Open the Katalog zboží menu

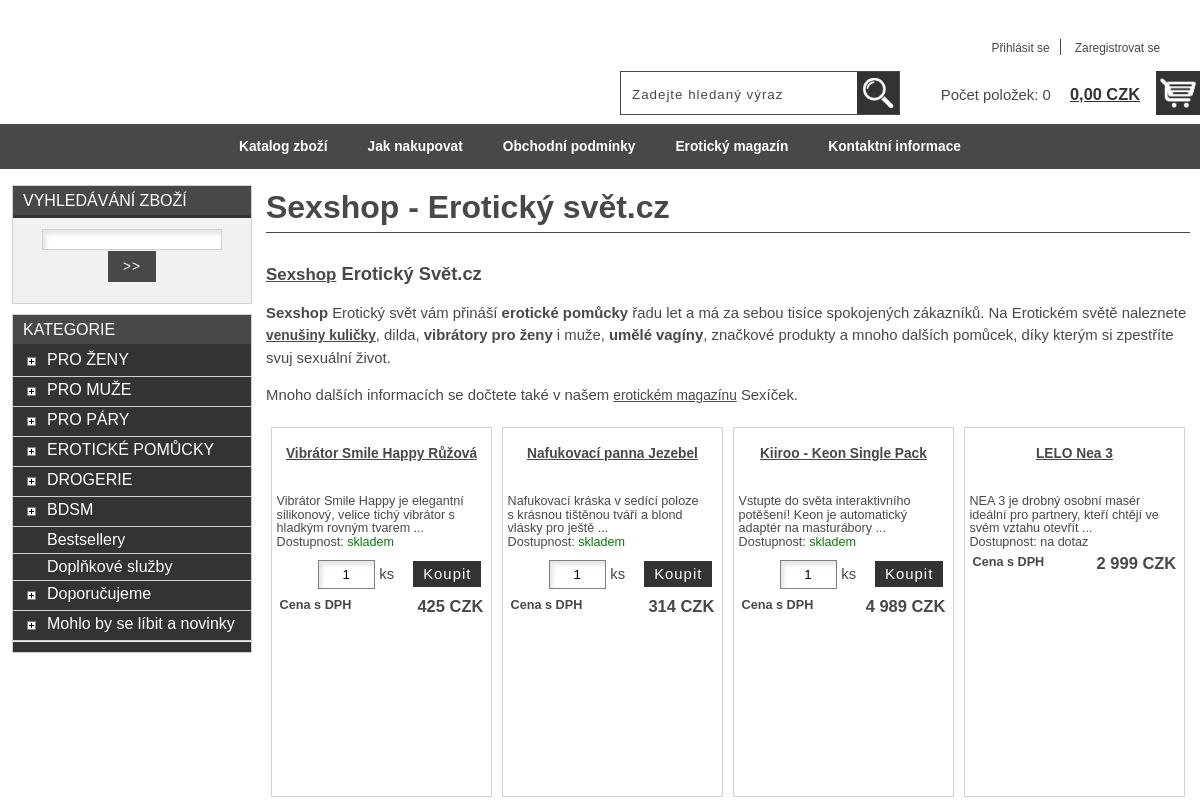click(283, 146)
